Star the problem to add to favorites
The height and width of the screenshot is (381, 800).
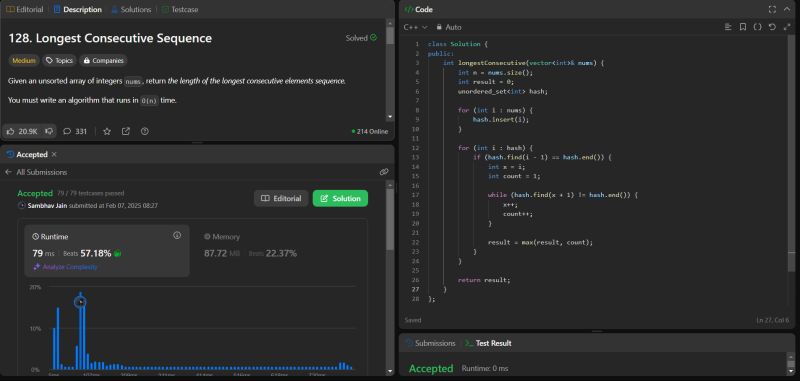tap(107, 131)
